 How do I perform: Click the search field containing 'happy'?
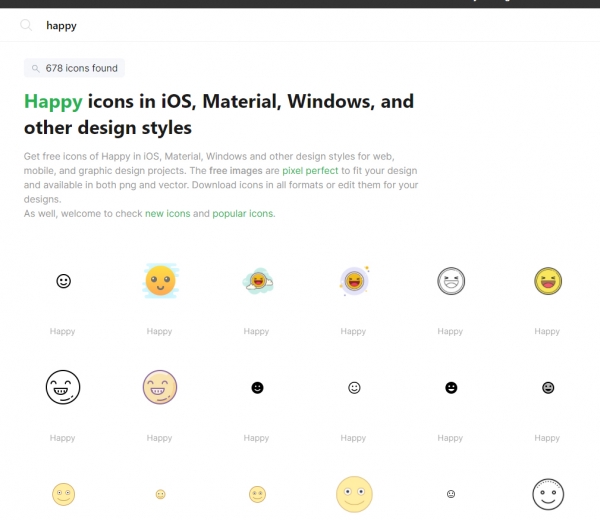click(300, 25)
